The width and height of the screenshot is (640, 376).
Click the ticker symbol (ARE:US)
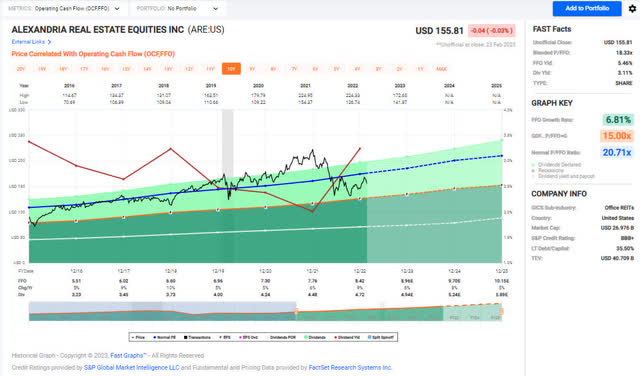click(x=206, y=29)
